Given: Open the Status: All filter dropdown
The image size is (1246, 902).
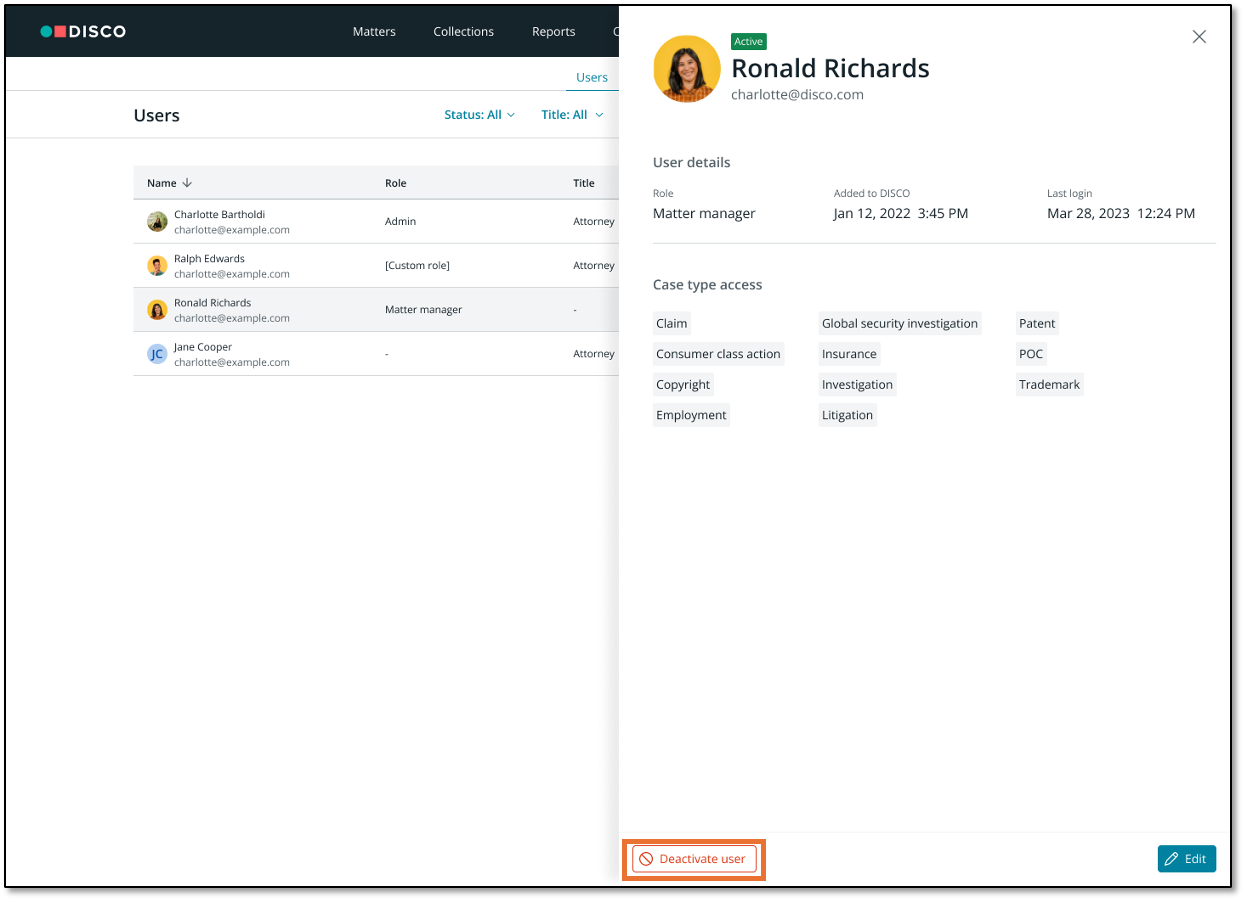Looking at the screenshot, I should (479, 115).
